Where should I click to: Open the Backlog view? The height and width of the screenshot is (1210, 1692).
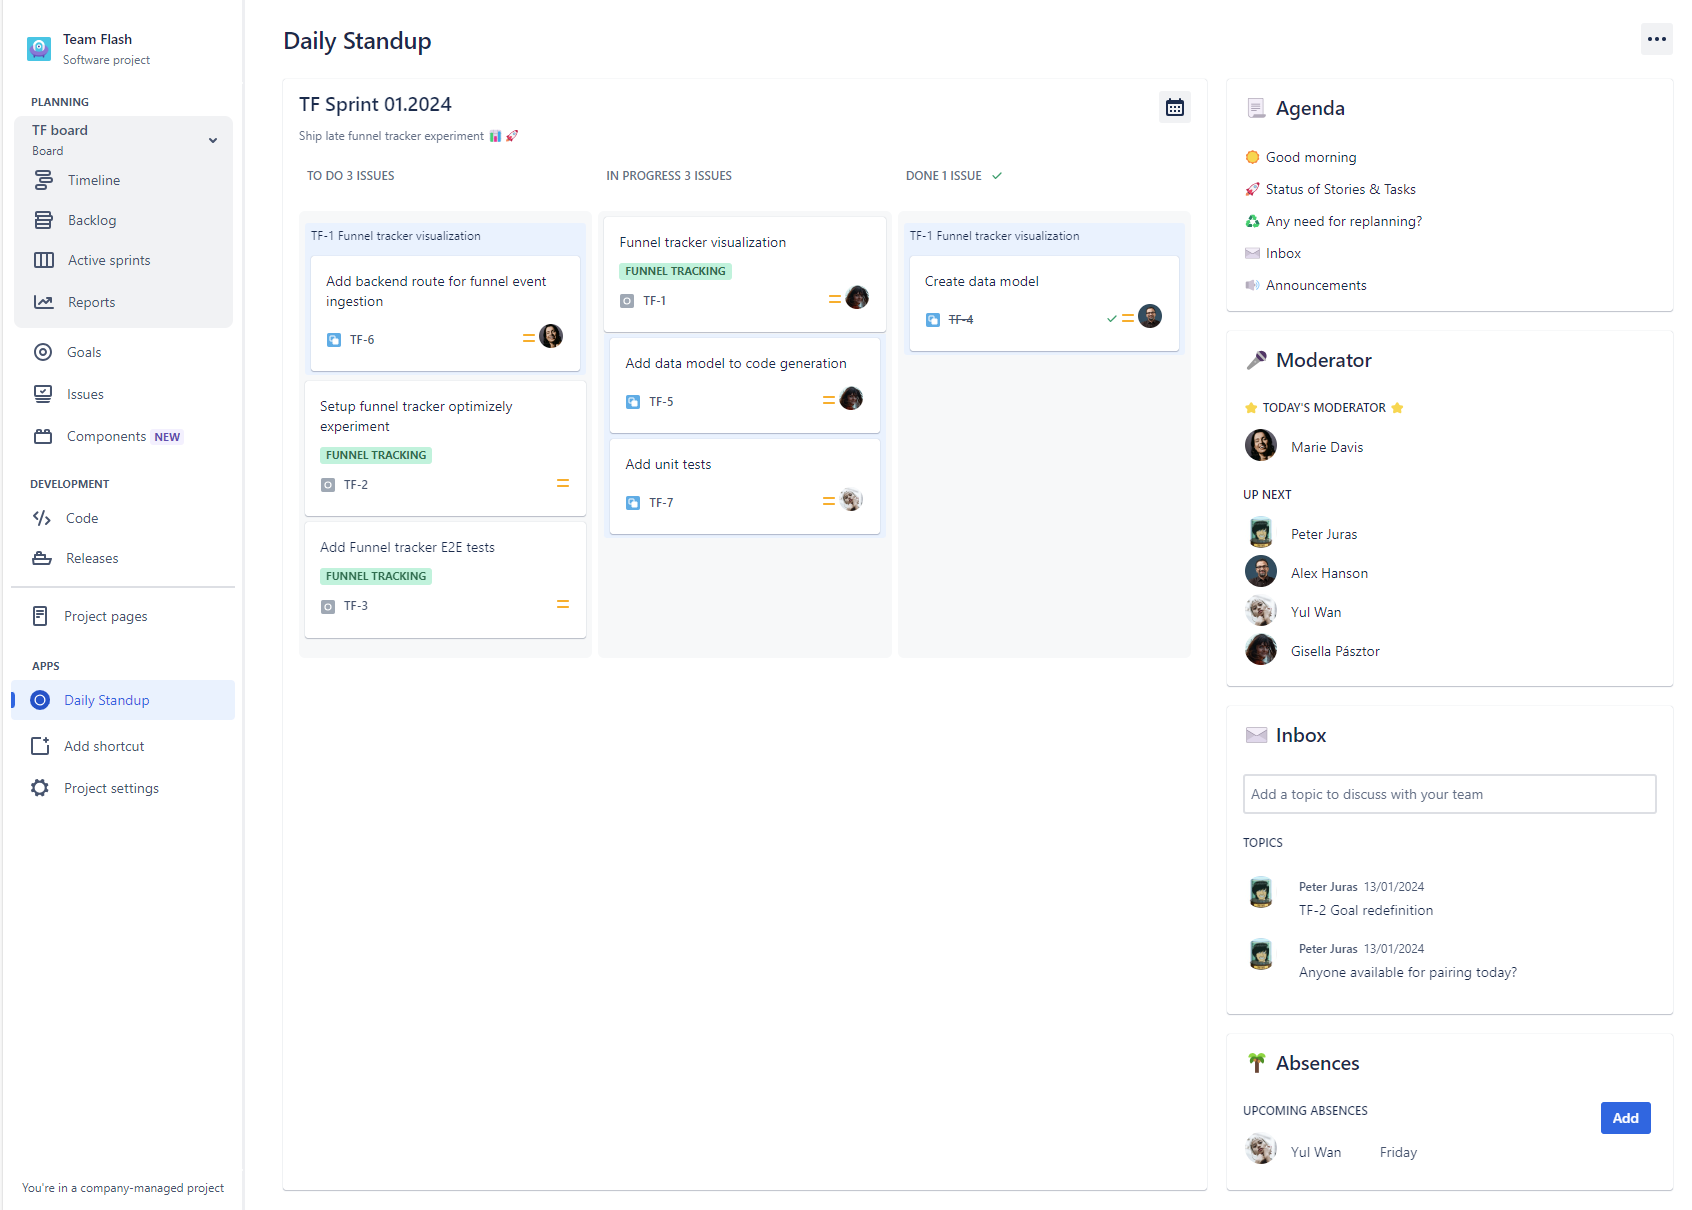91,220
